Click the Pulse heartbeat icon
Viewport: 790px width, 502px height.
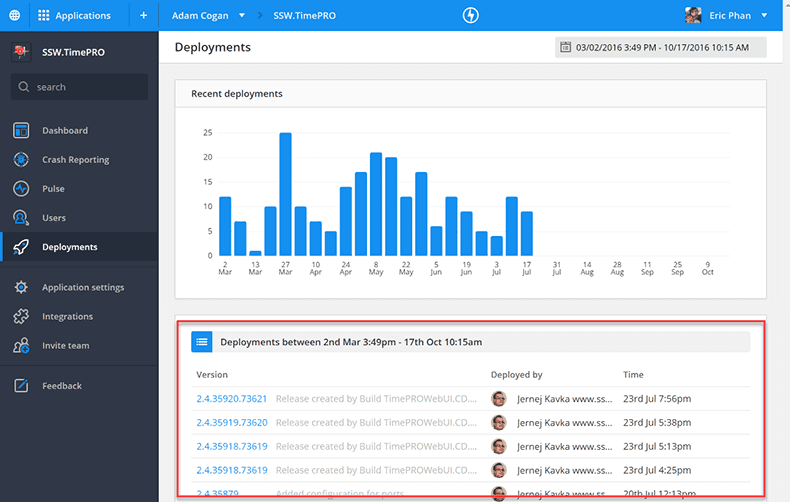[x=21, y=189]
